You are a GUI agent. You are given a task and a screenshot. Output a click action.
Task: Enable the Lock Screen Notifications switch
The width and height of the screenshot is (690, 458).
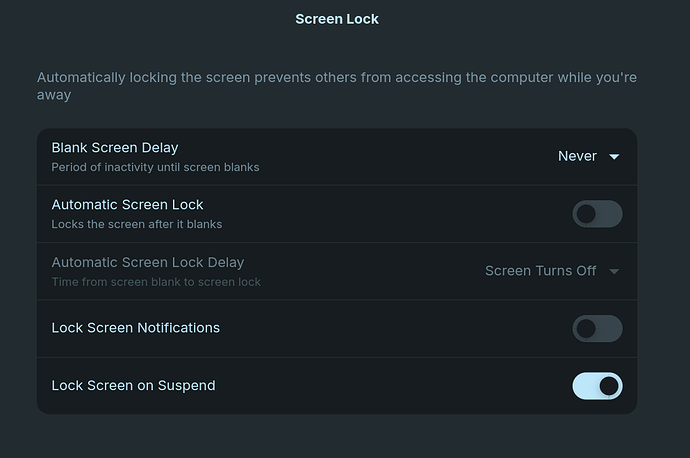click(597, 329)
